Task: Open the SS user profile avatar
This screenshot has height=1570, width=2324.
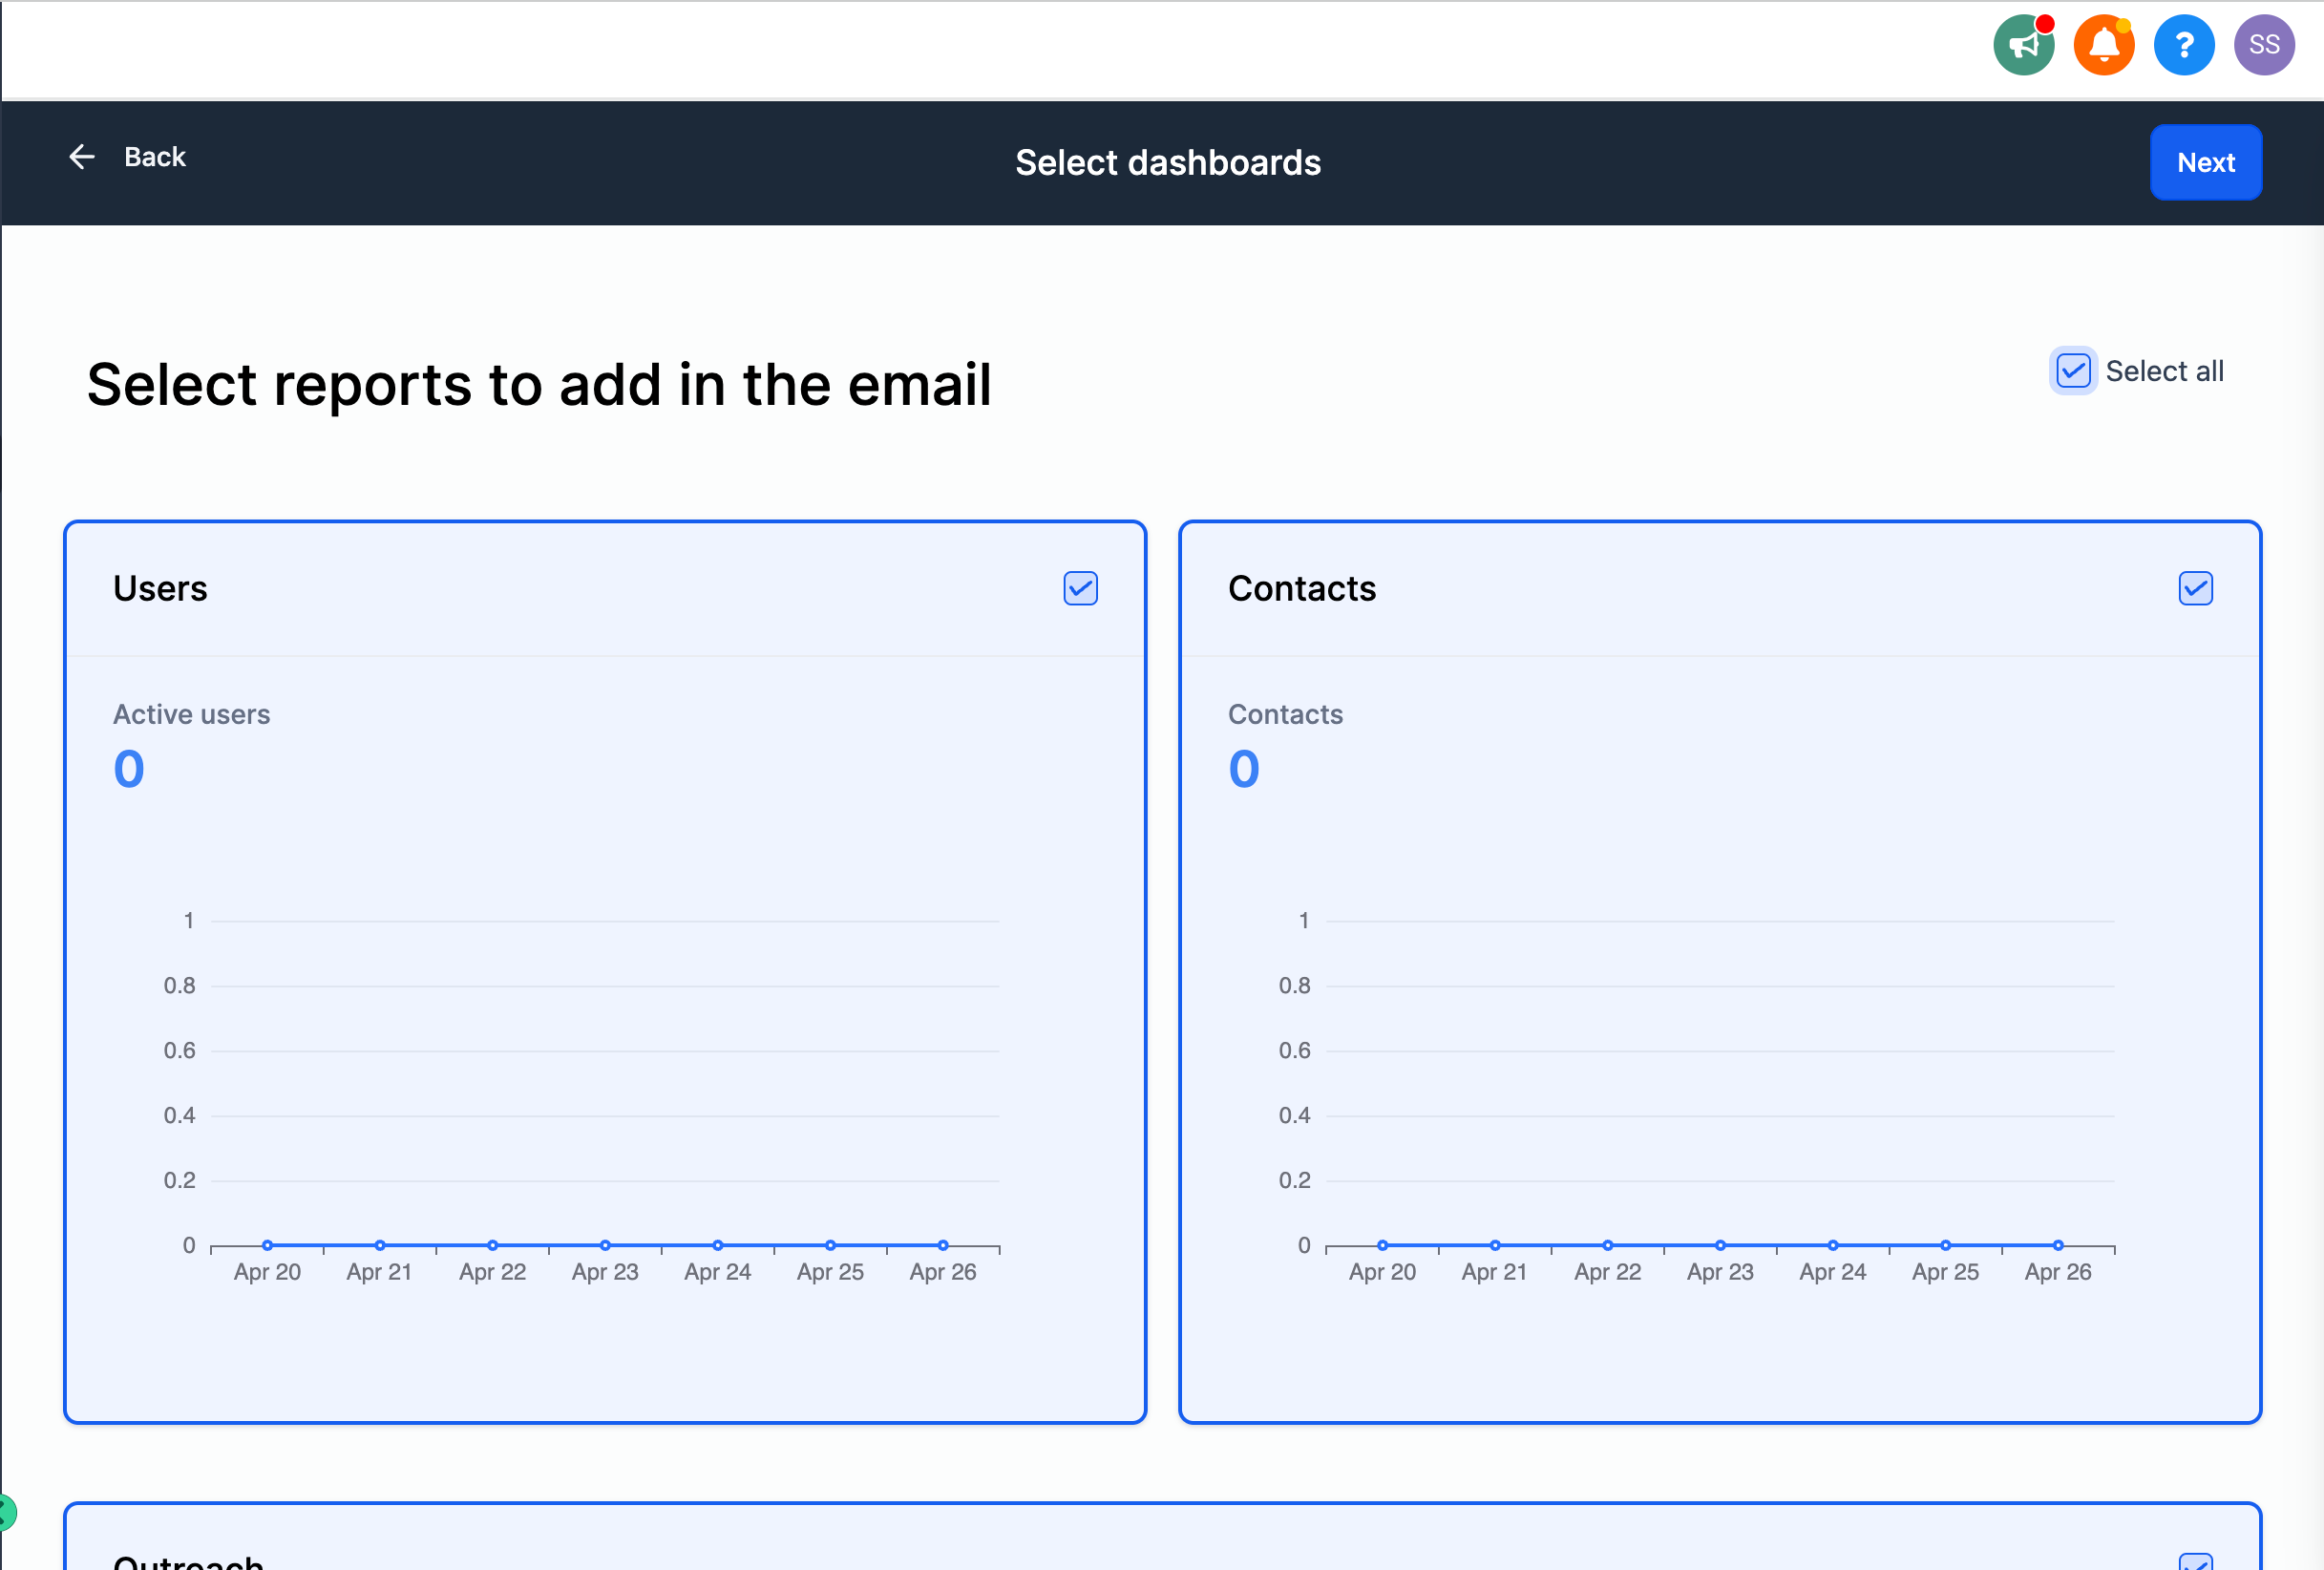Action: [x=2263, y=46]
